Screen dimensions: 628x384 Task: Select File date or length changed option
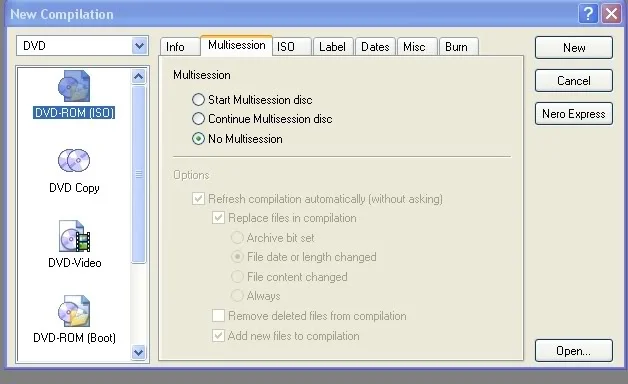[x=237, y=257]
